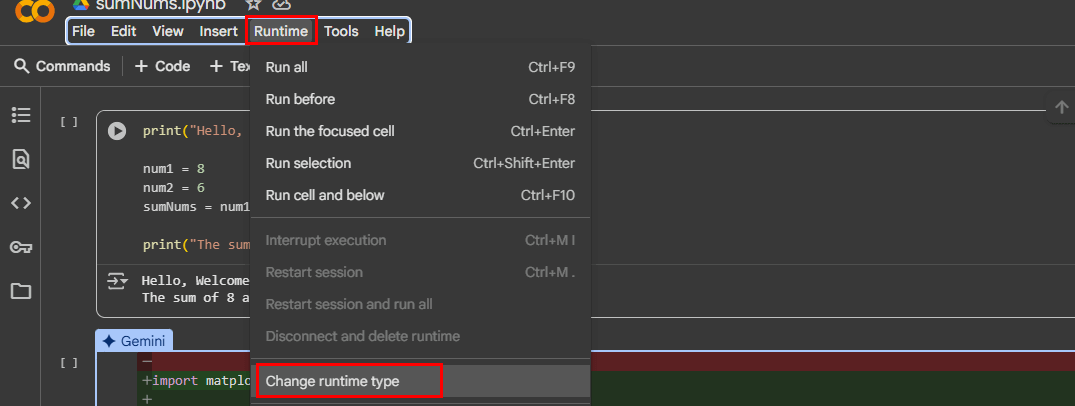Click the Colab logo

point(35,12)
